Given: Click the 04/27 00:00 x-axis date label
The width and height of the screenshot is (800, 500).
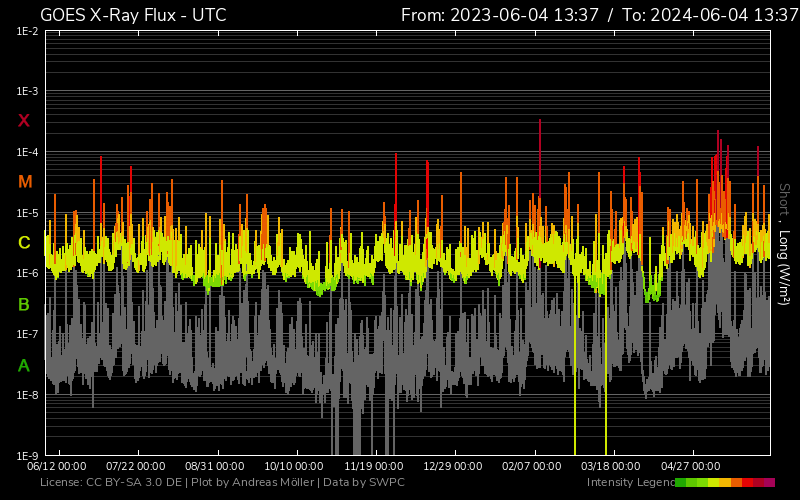Looking at the screenshot, I should point(692,466).
